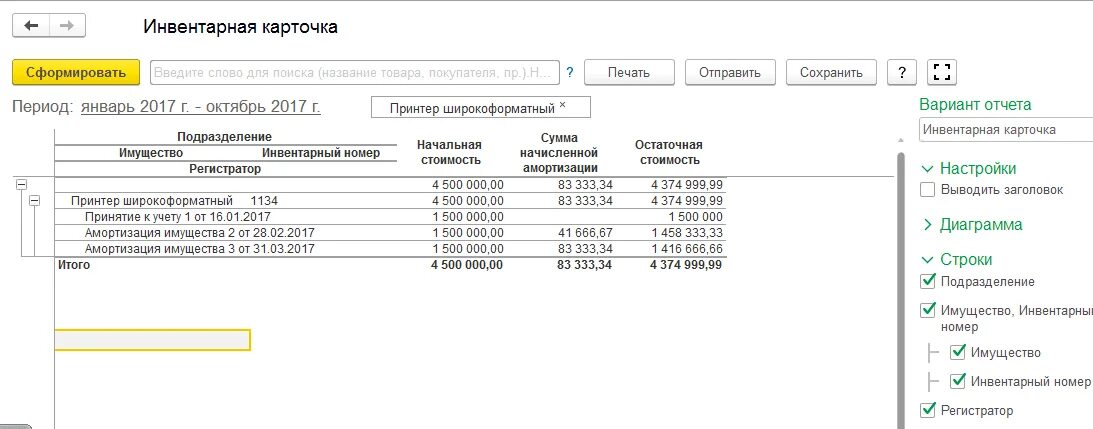Click the 'Вариант отчета' heading
1093x429 pixels.
[x=975, y=105]
